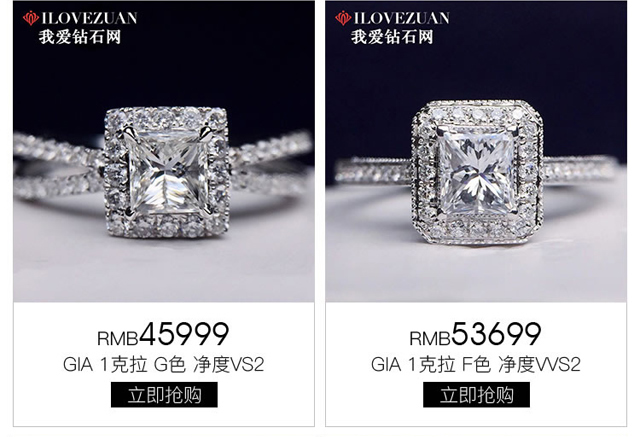This screenshot has width=640, height=437.
Task: Click 我爱钻石网 text on the left image
Action: coord(80,37)
